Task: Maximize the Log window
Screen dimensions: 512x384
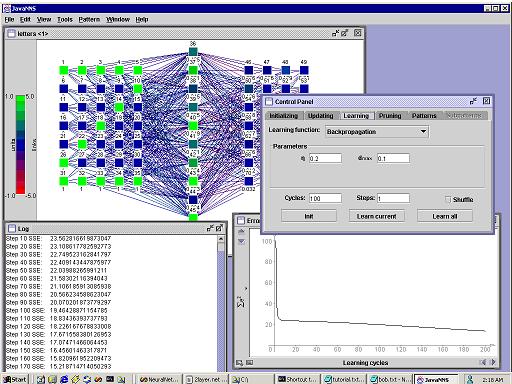Action: pyautogui.click(x=219, y=228)
